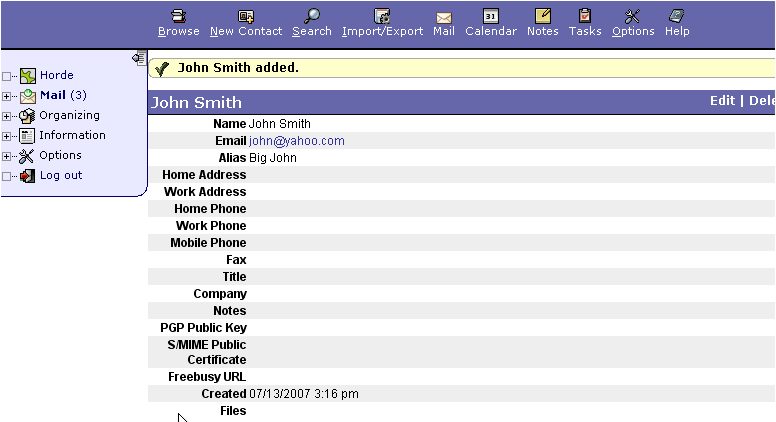Expand the Mail tree node

tap(7, 96)
